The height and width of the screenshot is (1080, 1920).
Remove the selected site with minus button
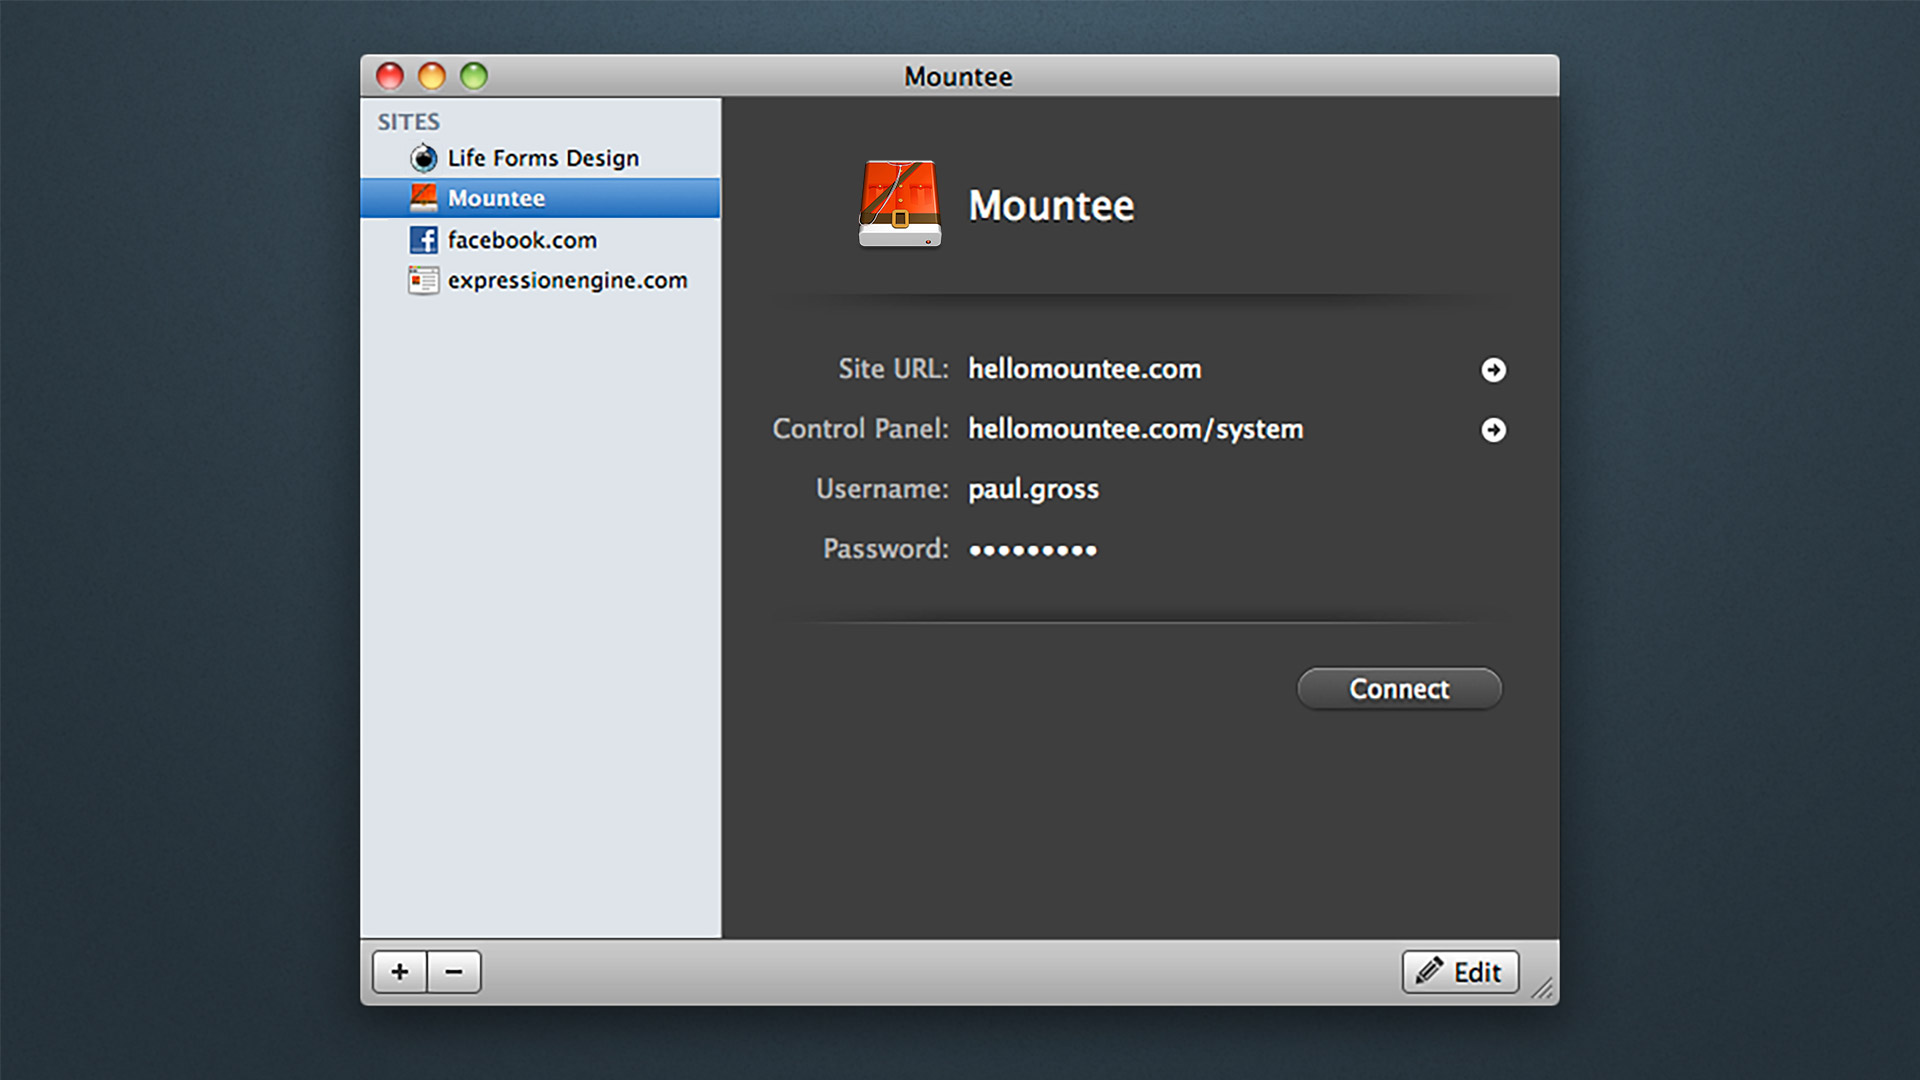tap(454, 972)
